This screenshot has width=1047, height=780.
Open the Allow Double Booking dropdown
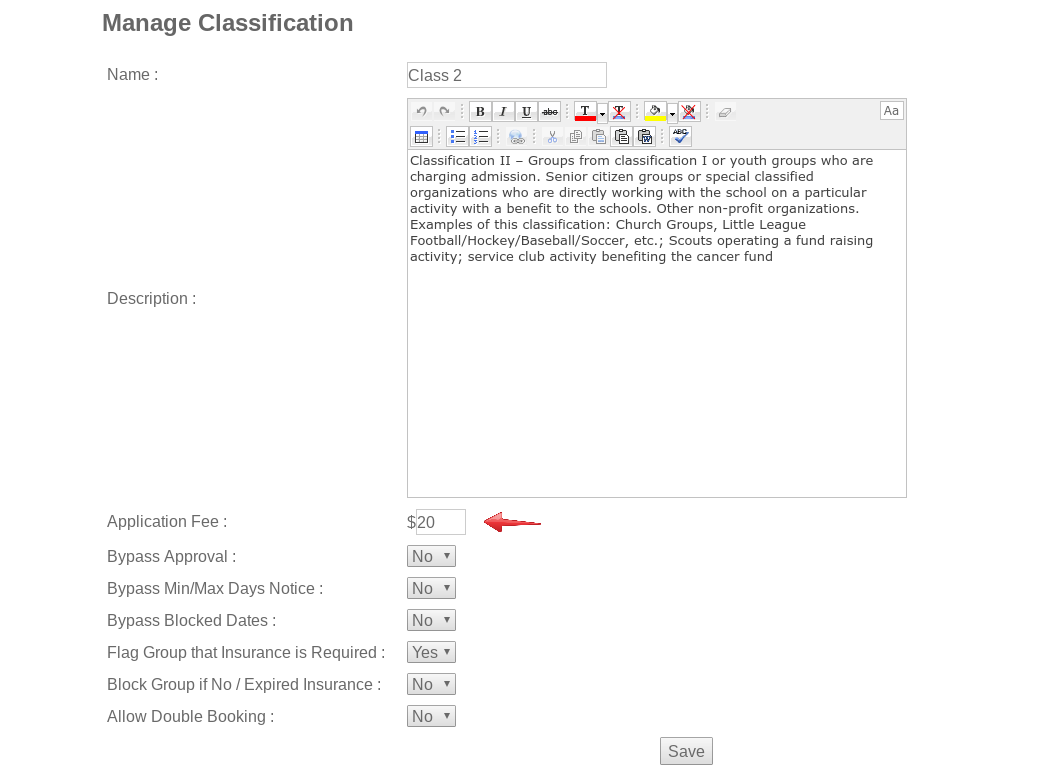[x=431, y=716]
